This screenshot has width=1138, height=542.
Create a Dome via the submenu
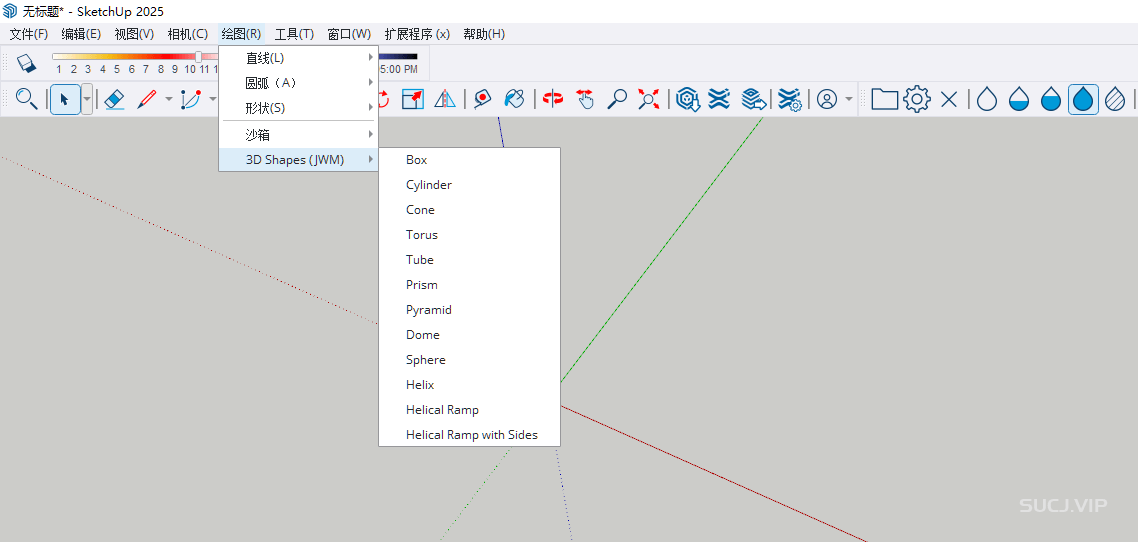[x=469, y=335]
